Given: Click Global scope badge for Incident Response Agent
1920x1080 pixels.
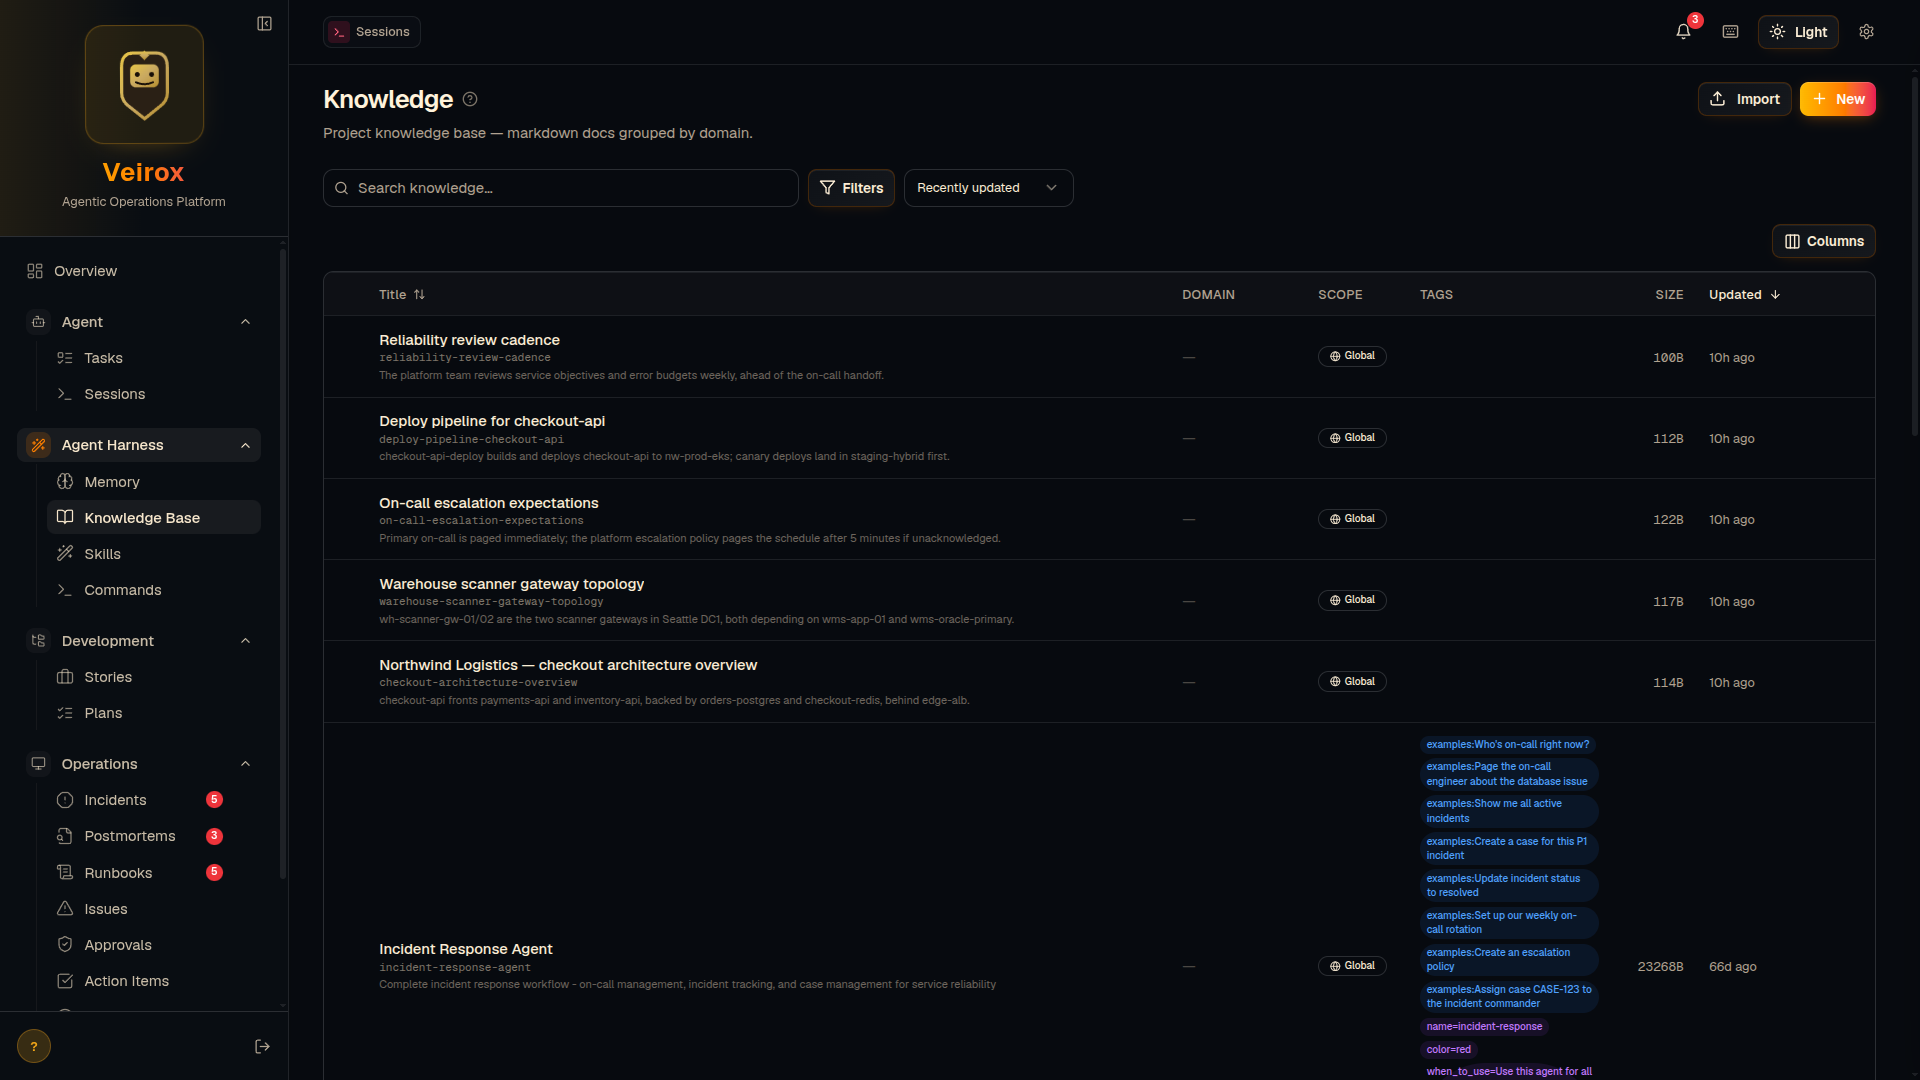Looking at the screenshot, I should tap(1352, 966).
